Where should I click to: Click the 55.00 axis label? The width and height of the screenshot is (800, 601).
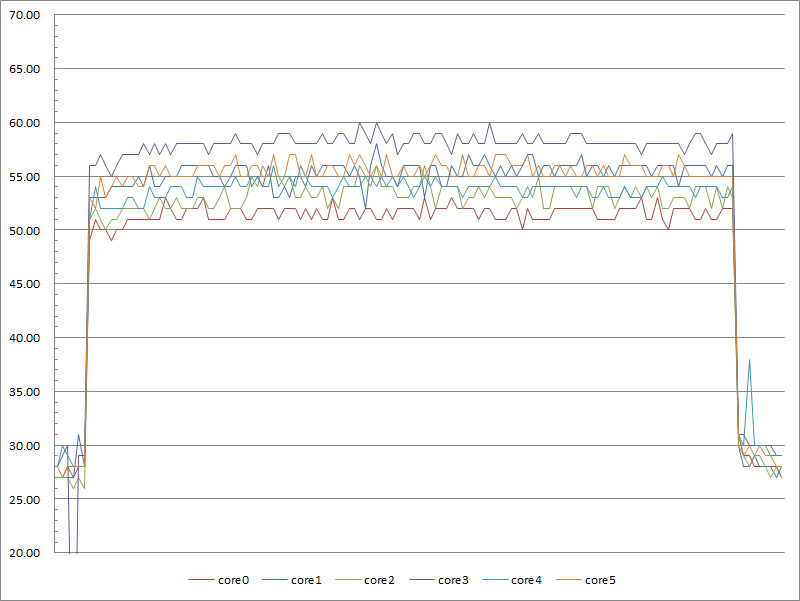[24, 177]
